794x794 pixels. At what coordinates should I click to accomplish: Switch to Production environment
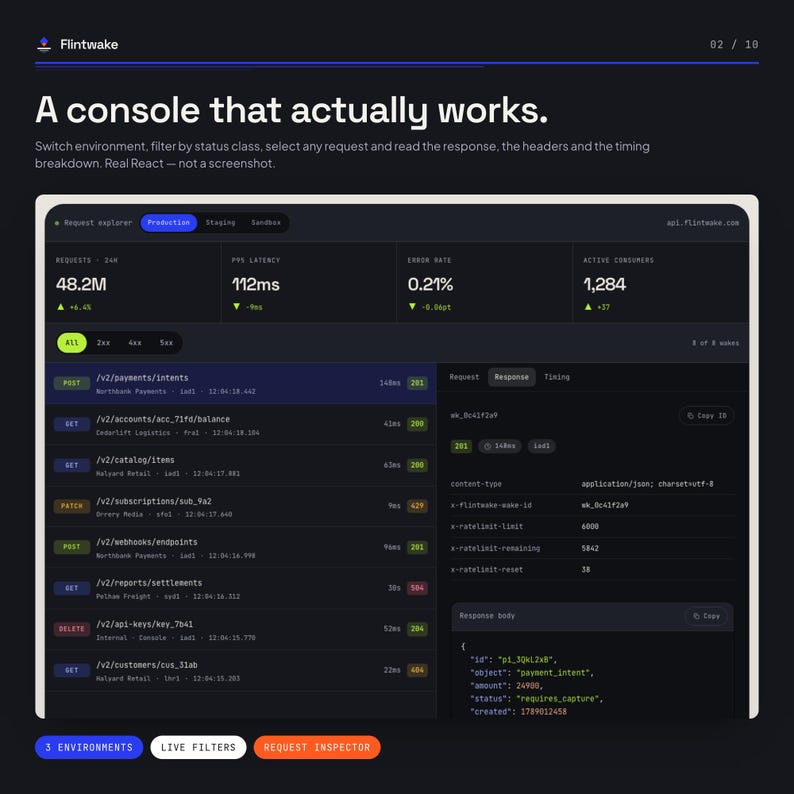[169, 223]
